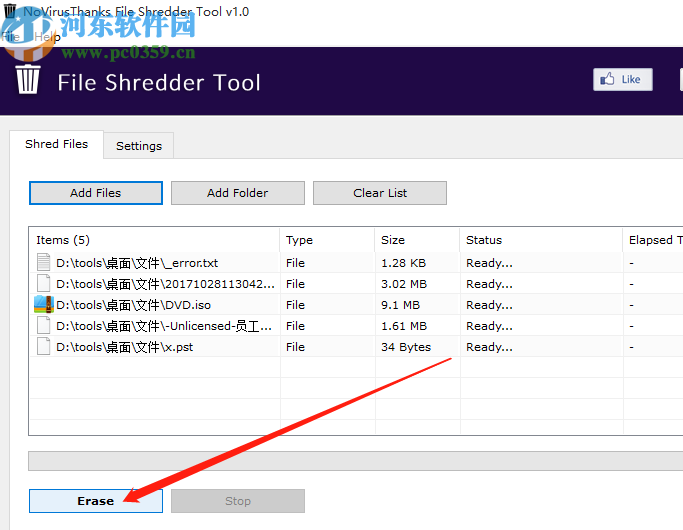Click the Like thumbs-up button
683x530 pixels.
click(x=622, y=80)
